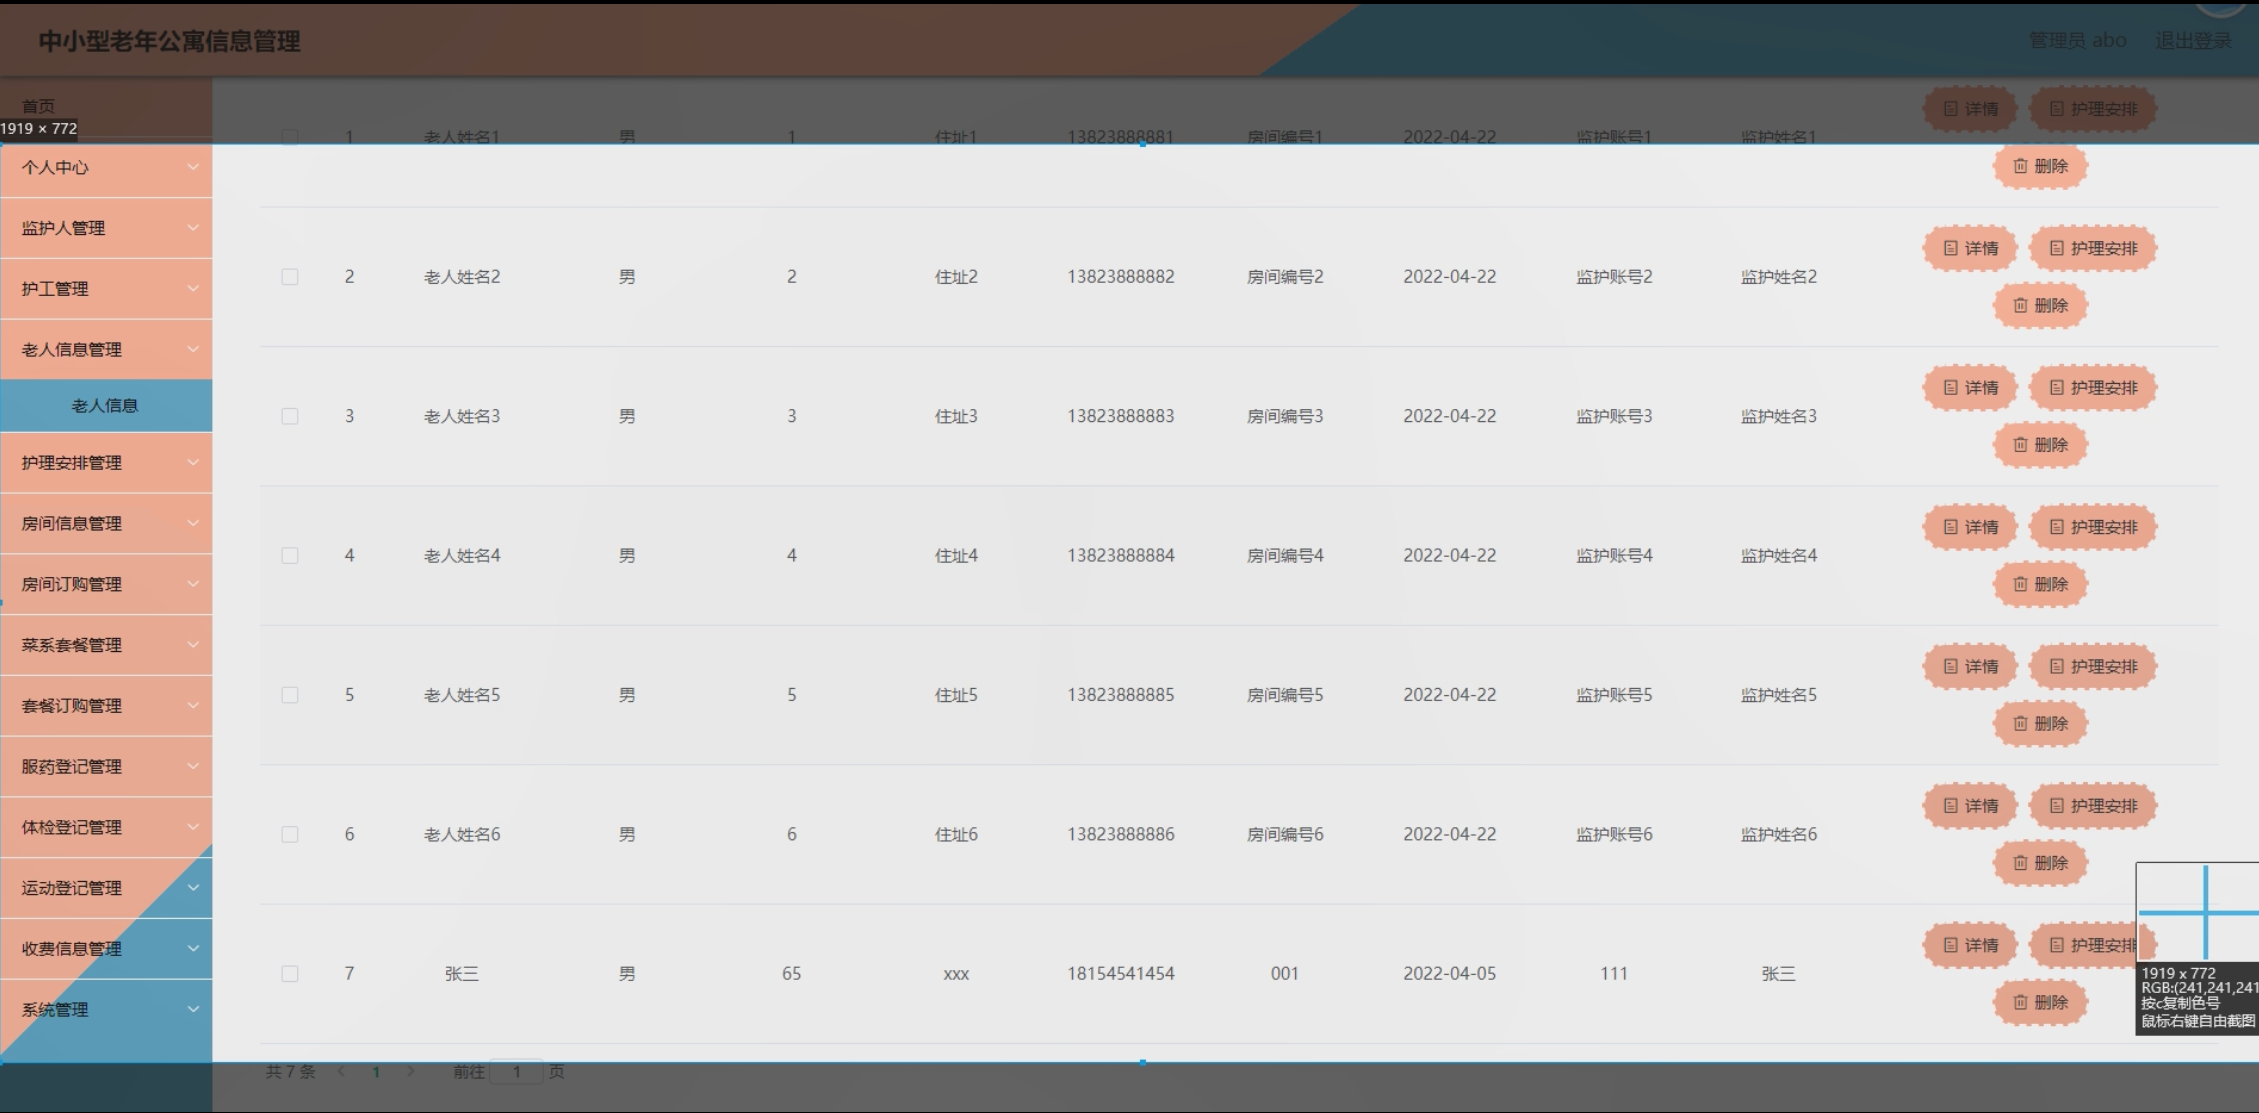This screenshot has height=1113, width=2259.
Task: Open 详情 icon button for 老人姓名6
Action: pyautogui.click(x=1950, y=806)
